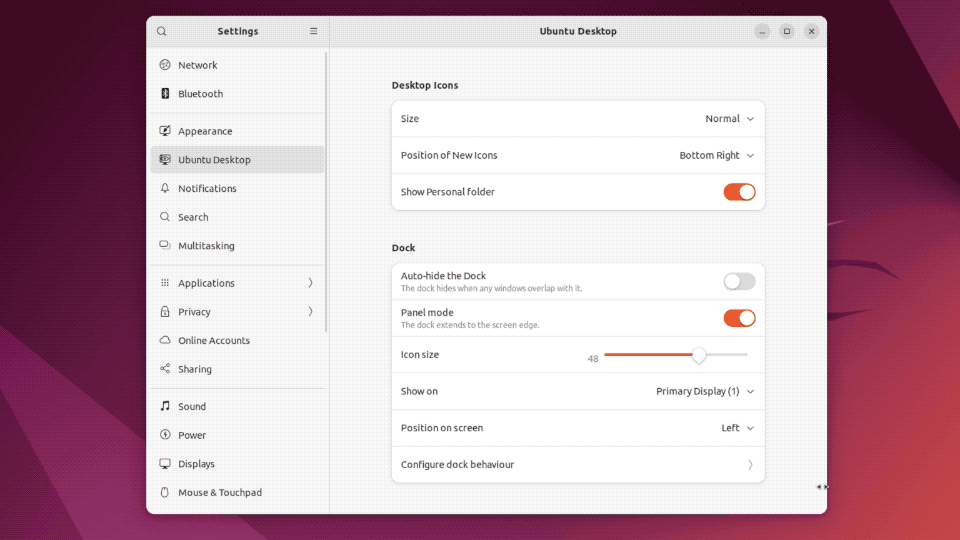
Task: Click 'The dock extends to the screen edge' text
Action: (x=470, y=325)
